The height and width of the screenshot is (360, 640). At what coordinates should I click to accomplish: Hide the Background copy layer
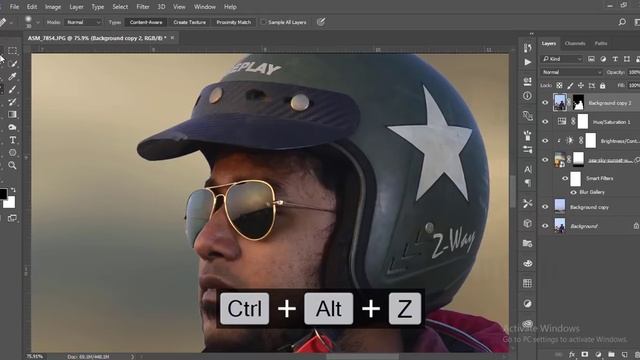(545, 207)
